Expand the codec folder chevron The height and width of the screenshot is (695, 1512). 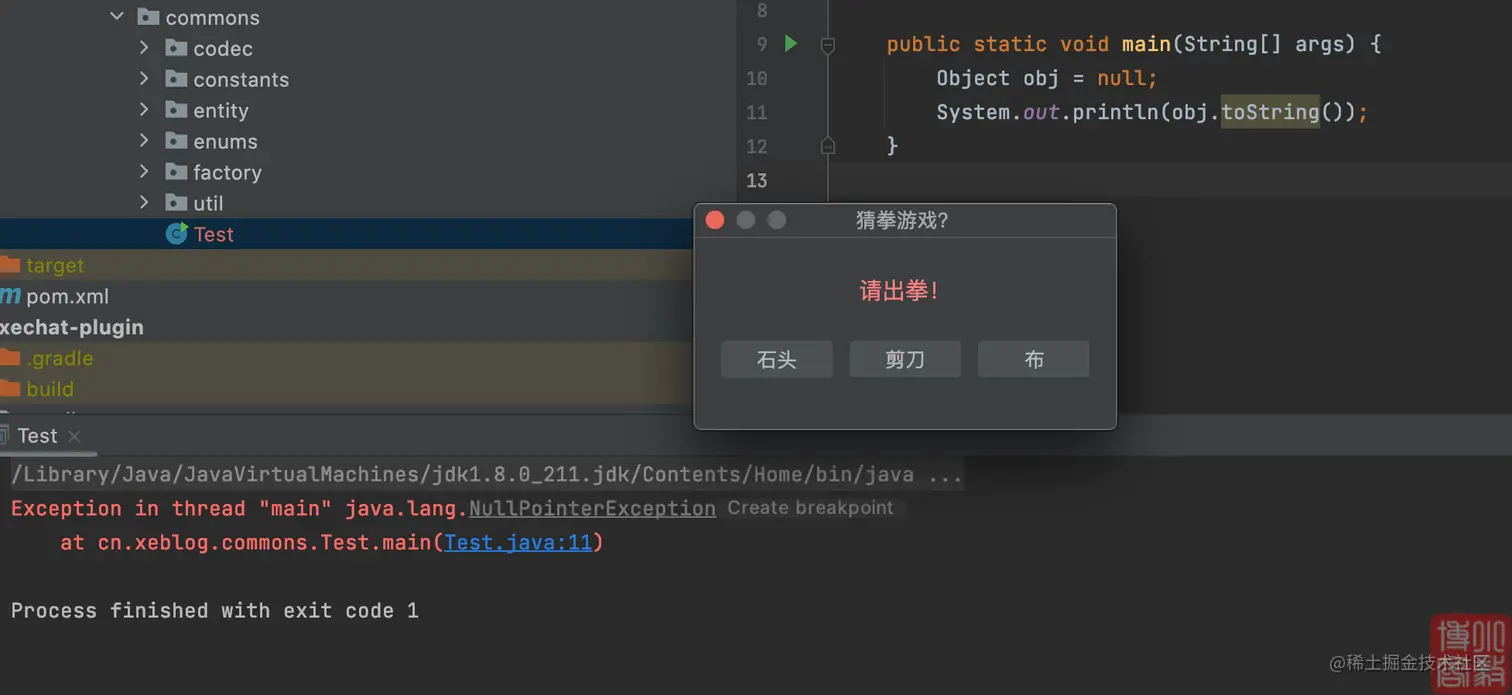[144, 48]
